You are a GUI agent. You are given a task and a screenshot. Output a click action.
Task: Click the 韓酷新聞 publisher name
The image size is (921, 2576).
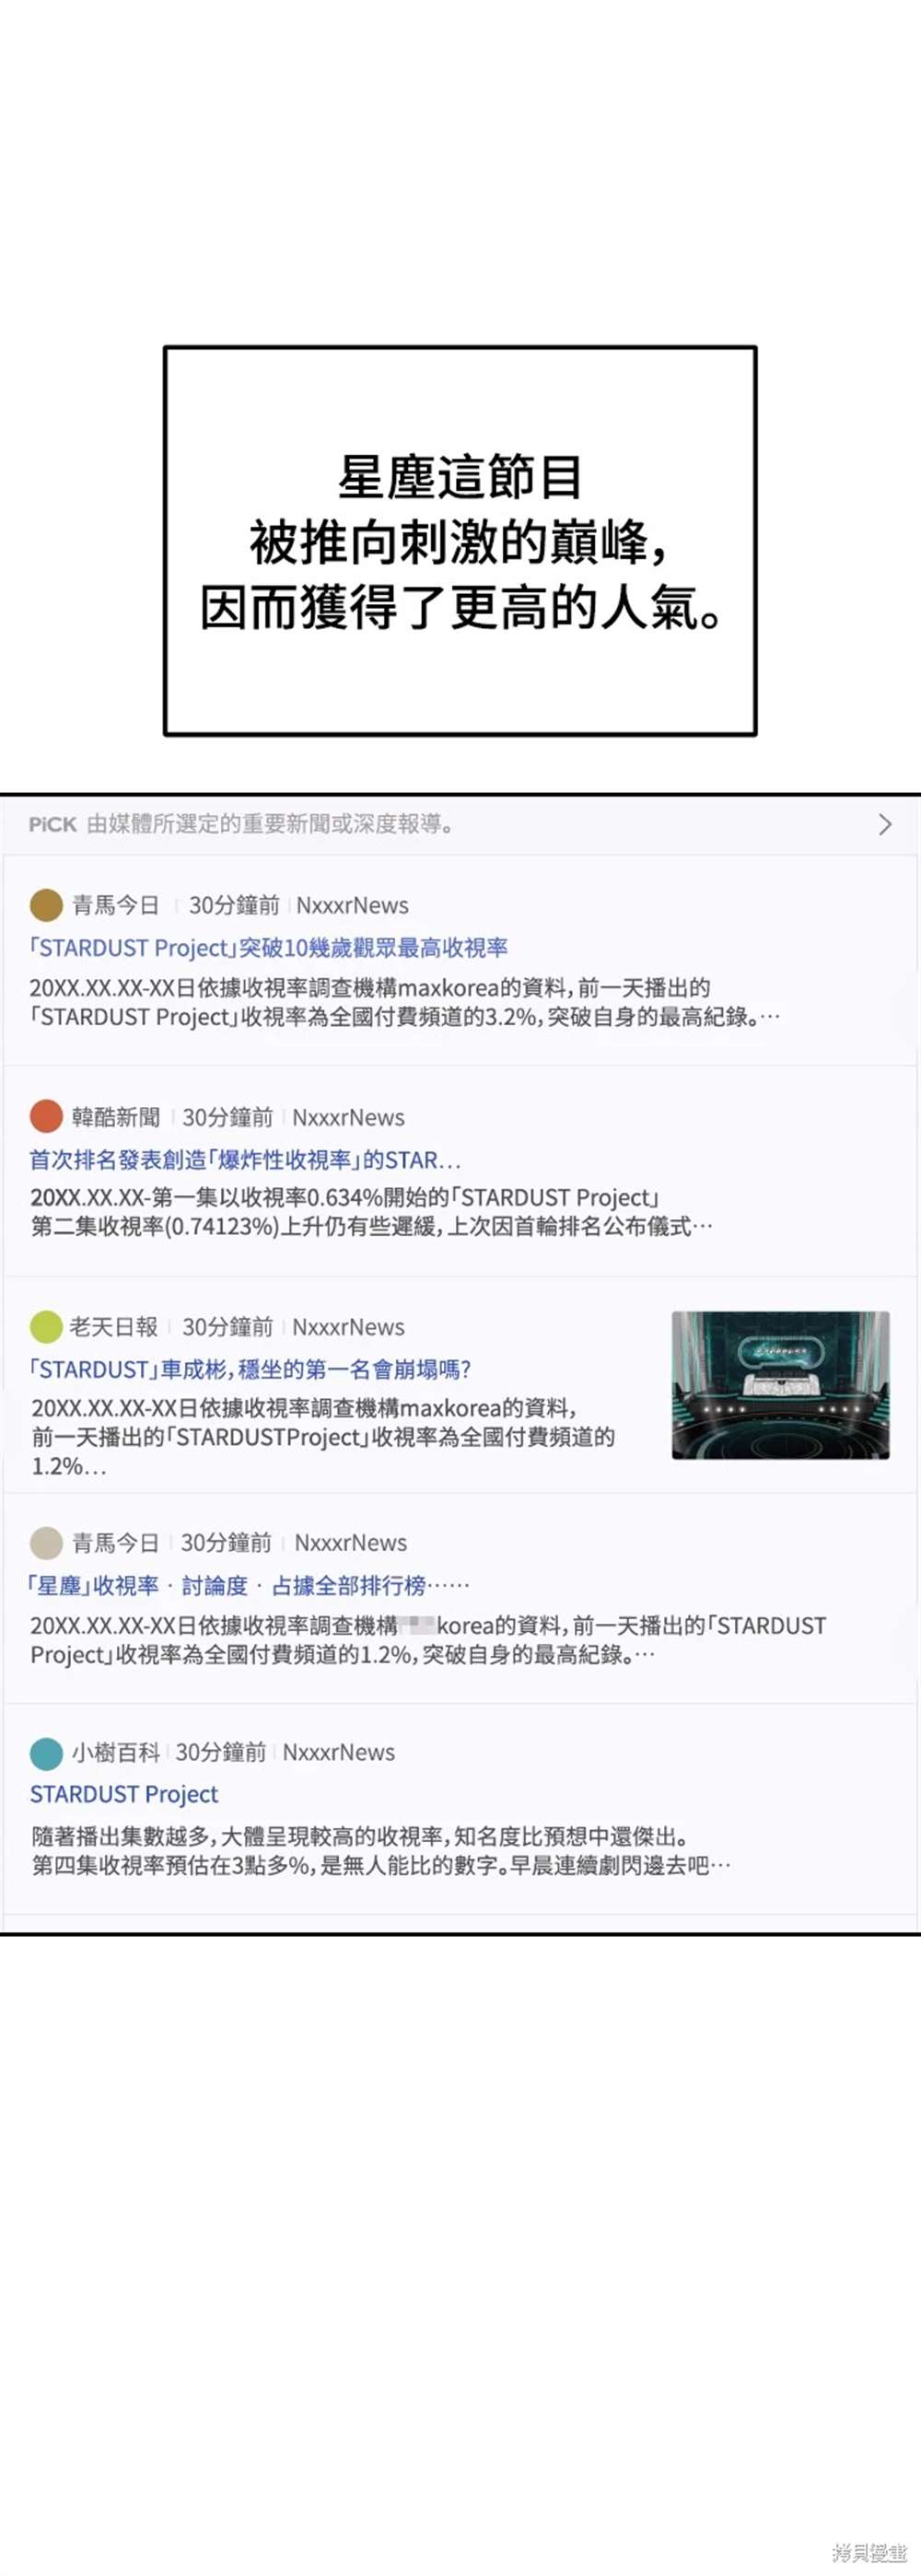(x=116, y=1117)
